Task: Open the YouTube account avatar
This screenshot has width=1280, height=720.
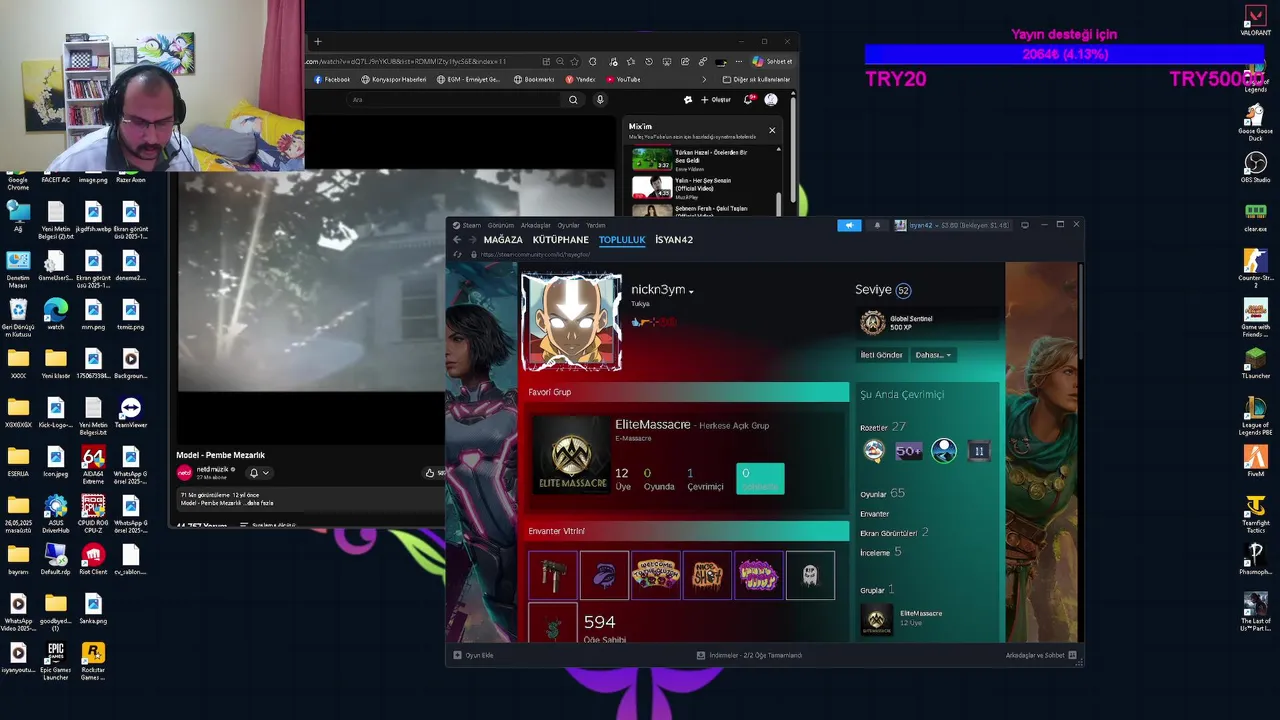Action: pos(771,100)
